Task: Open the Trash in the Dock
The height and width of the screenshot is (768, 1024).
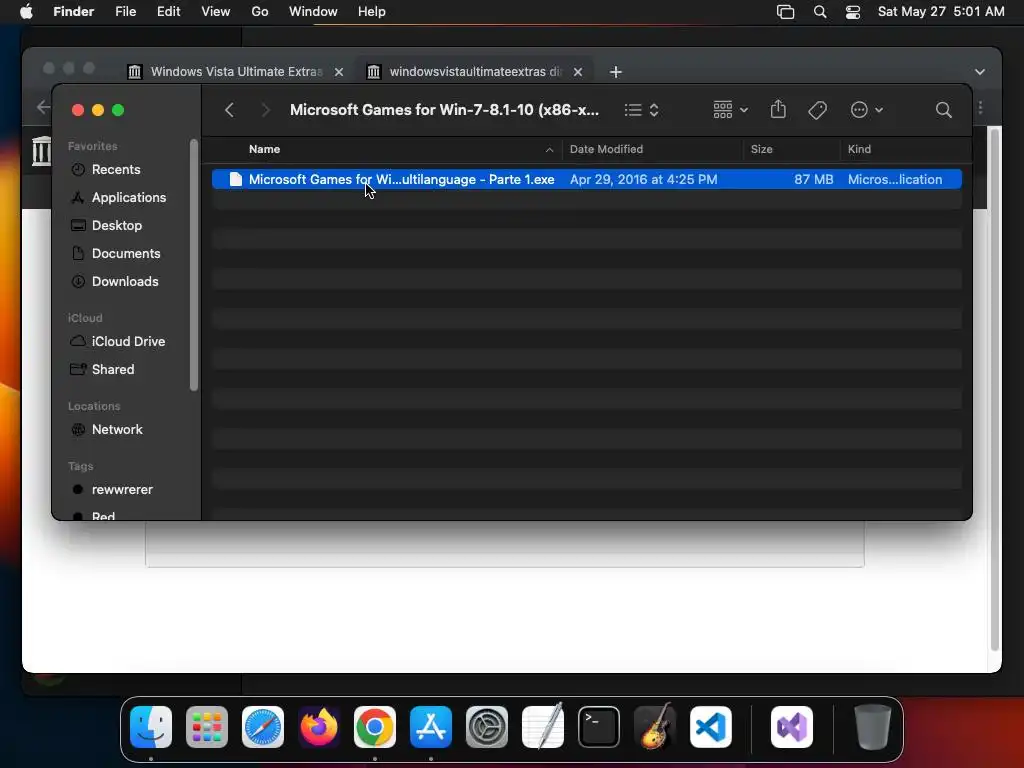Action: coord(873,727)
